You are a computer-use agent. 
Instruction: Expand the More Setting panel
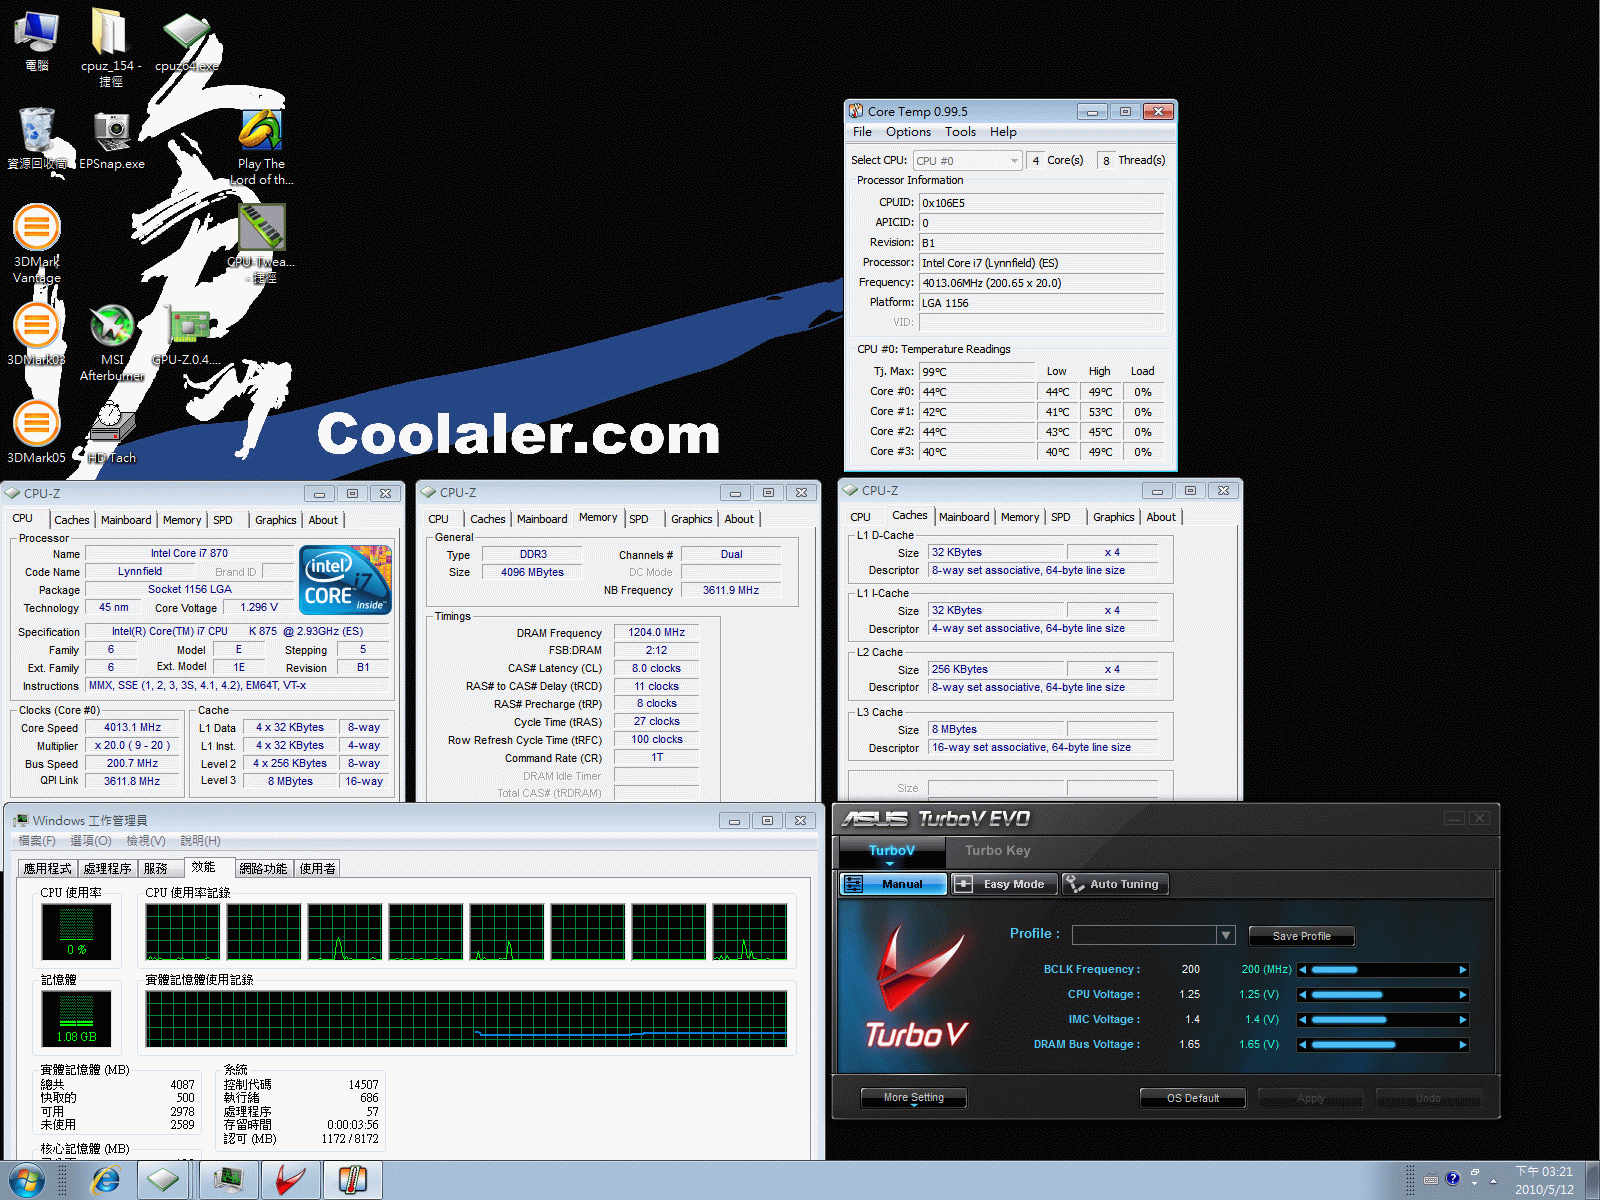click(x=914, y=1098)
